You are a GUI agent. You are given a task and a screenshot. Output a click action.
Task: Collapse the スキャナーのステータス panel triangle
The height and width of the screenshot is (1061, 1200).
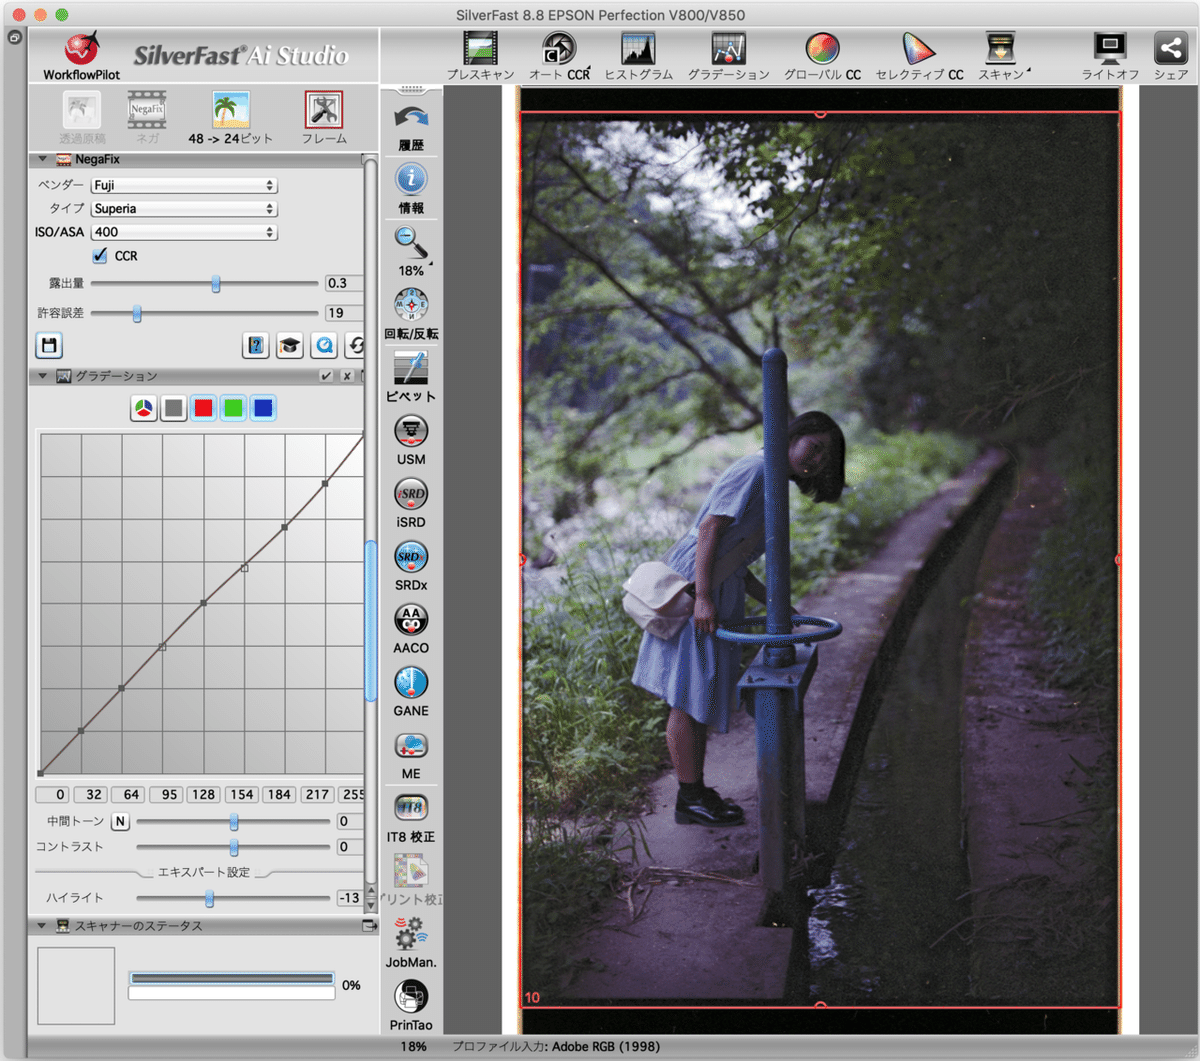(x=42, y=926)
